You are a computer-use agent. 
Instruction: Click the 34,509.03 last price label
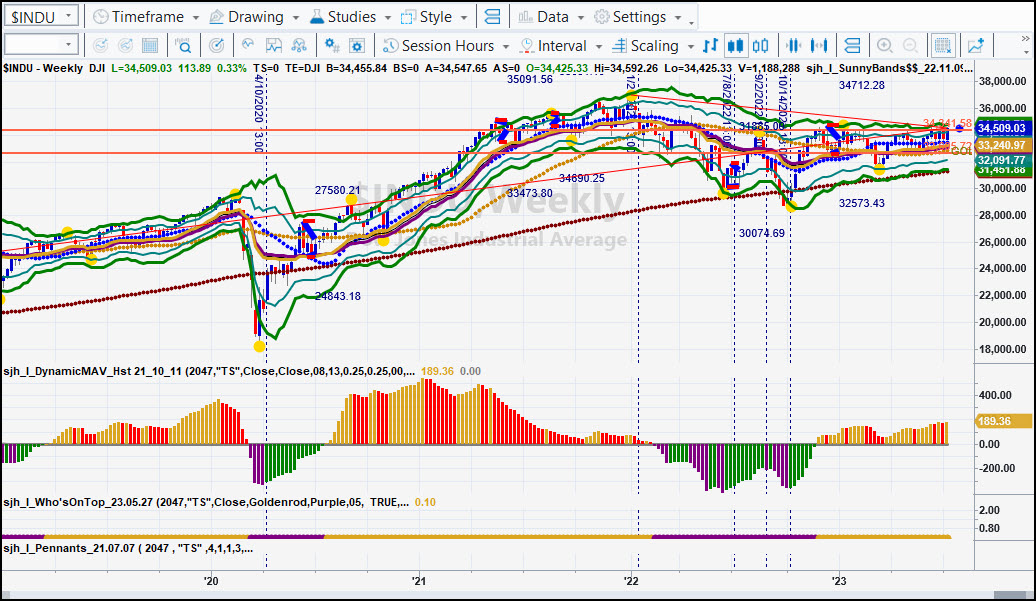pos(1002,128)
